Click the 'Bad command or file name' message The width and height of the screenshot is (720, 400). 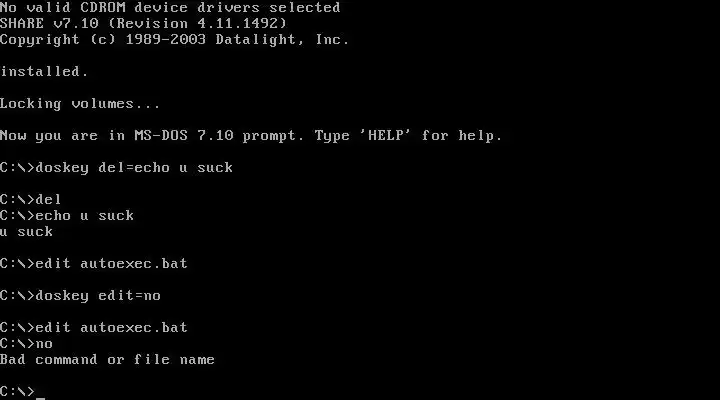point(107,359)
